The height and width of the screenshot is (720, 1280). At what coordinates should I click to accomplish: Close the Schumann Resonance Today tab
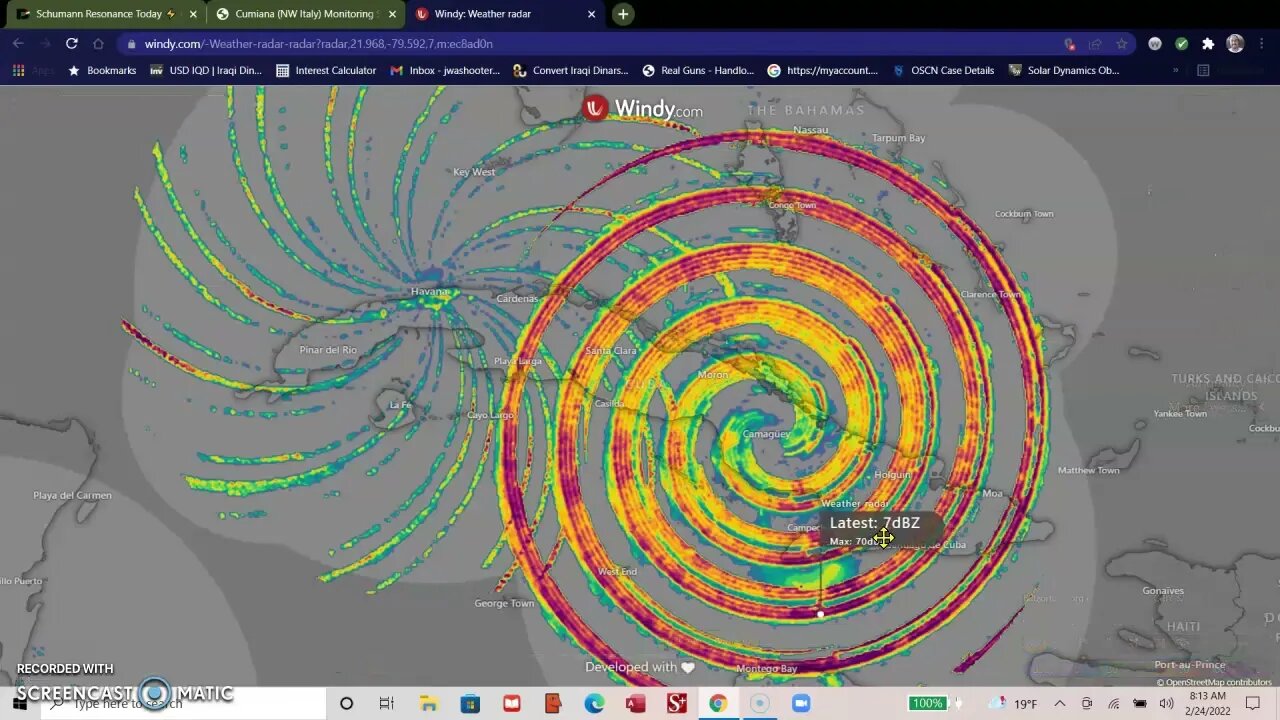point(193,14)
